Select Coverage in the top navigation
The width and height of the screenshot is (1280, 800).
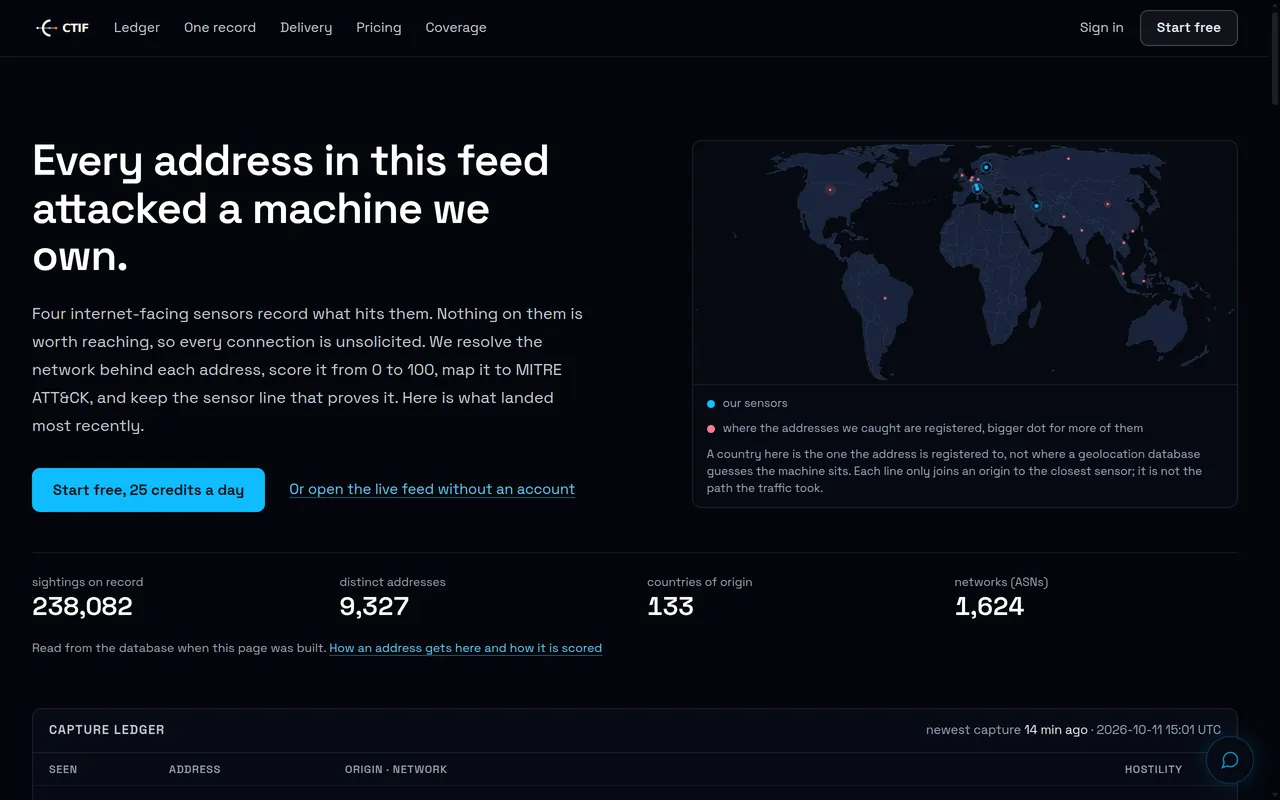(456, 28)
